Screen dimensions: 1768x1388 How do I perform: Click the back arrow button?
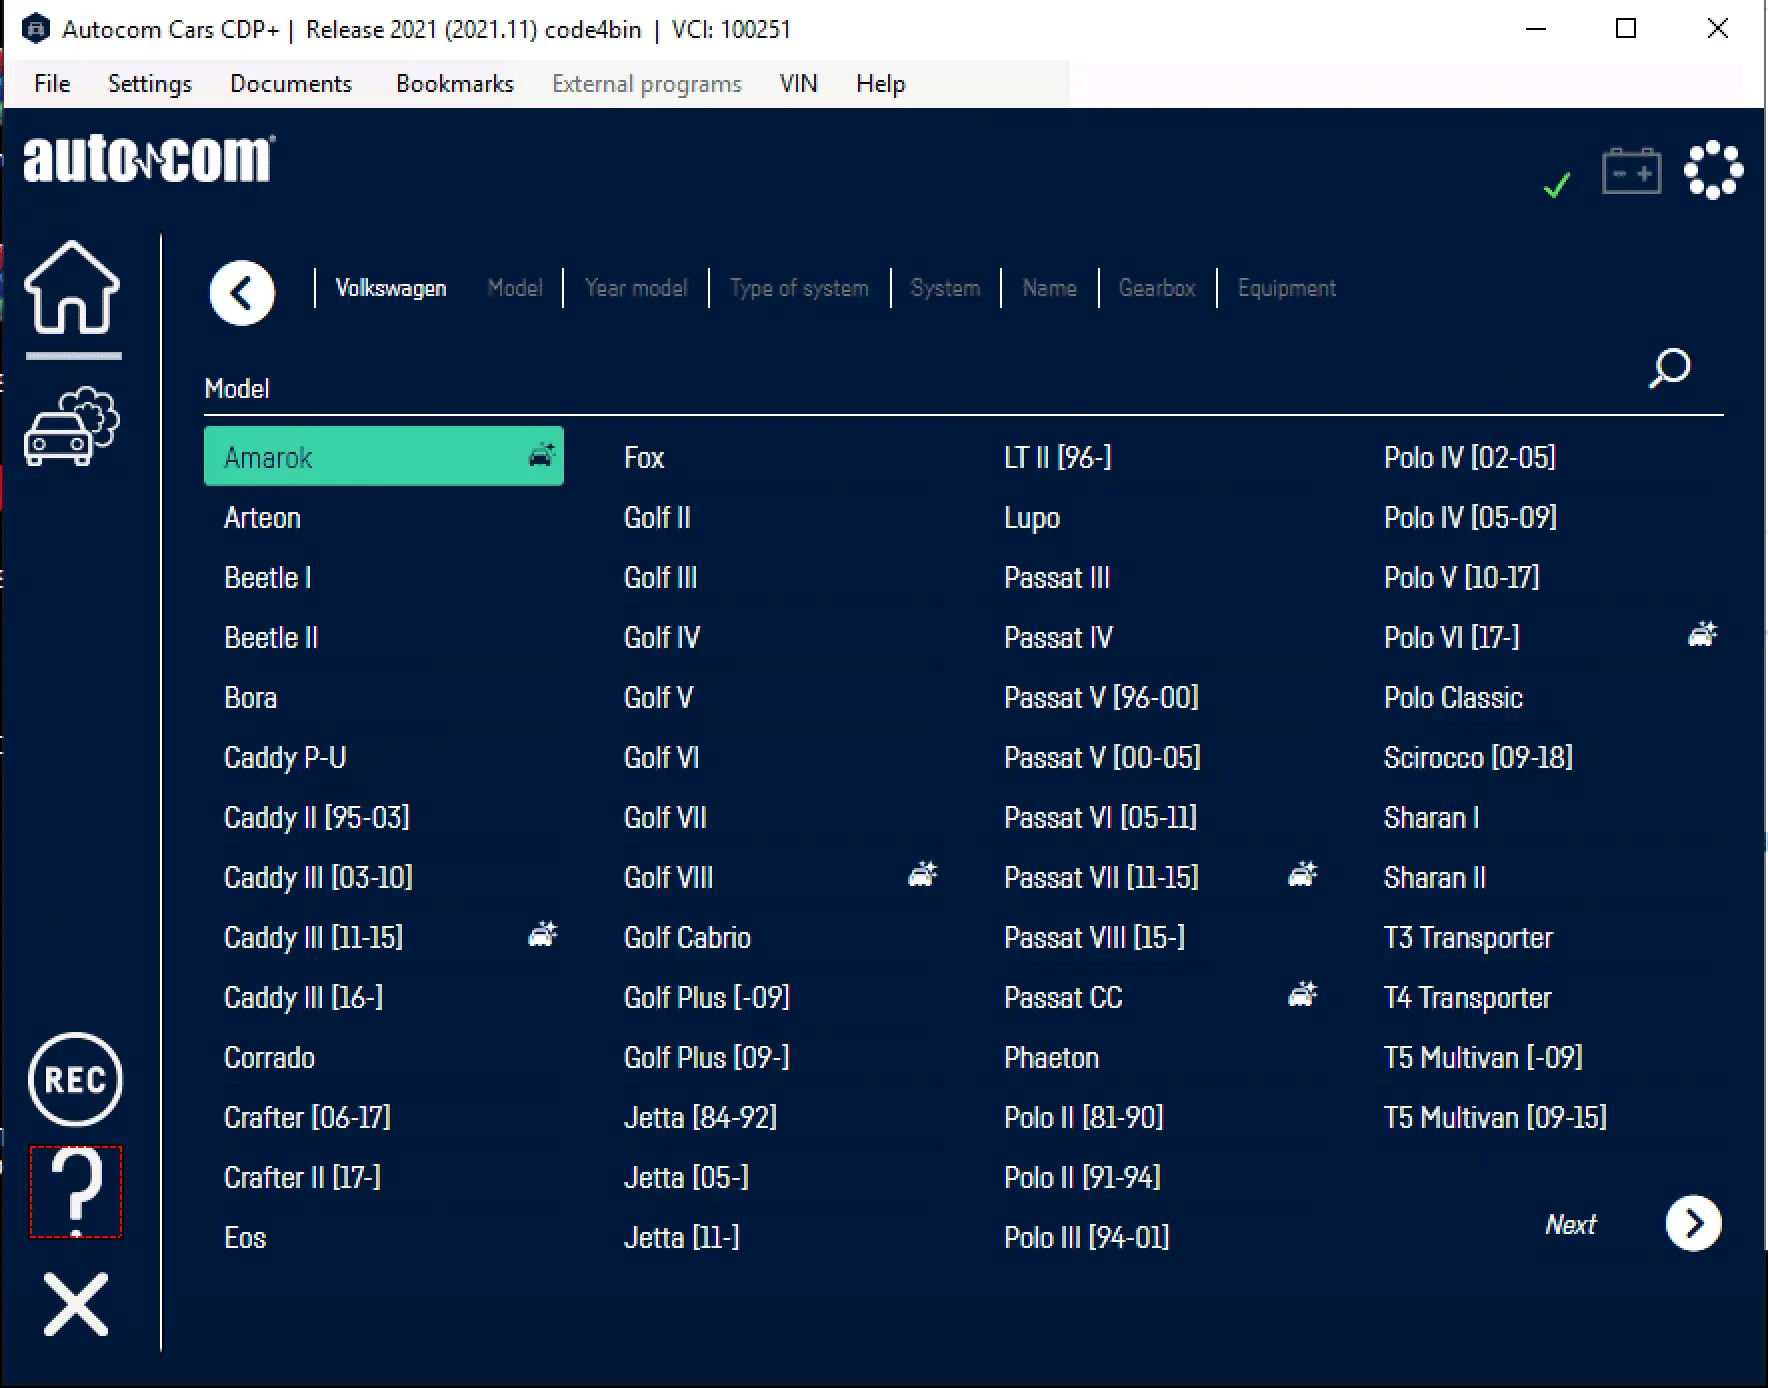coord(242,293)
